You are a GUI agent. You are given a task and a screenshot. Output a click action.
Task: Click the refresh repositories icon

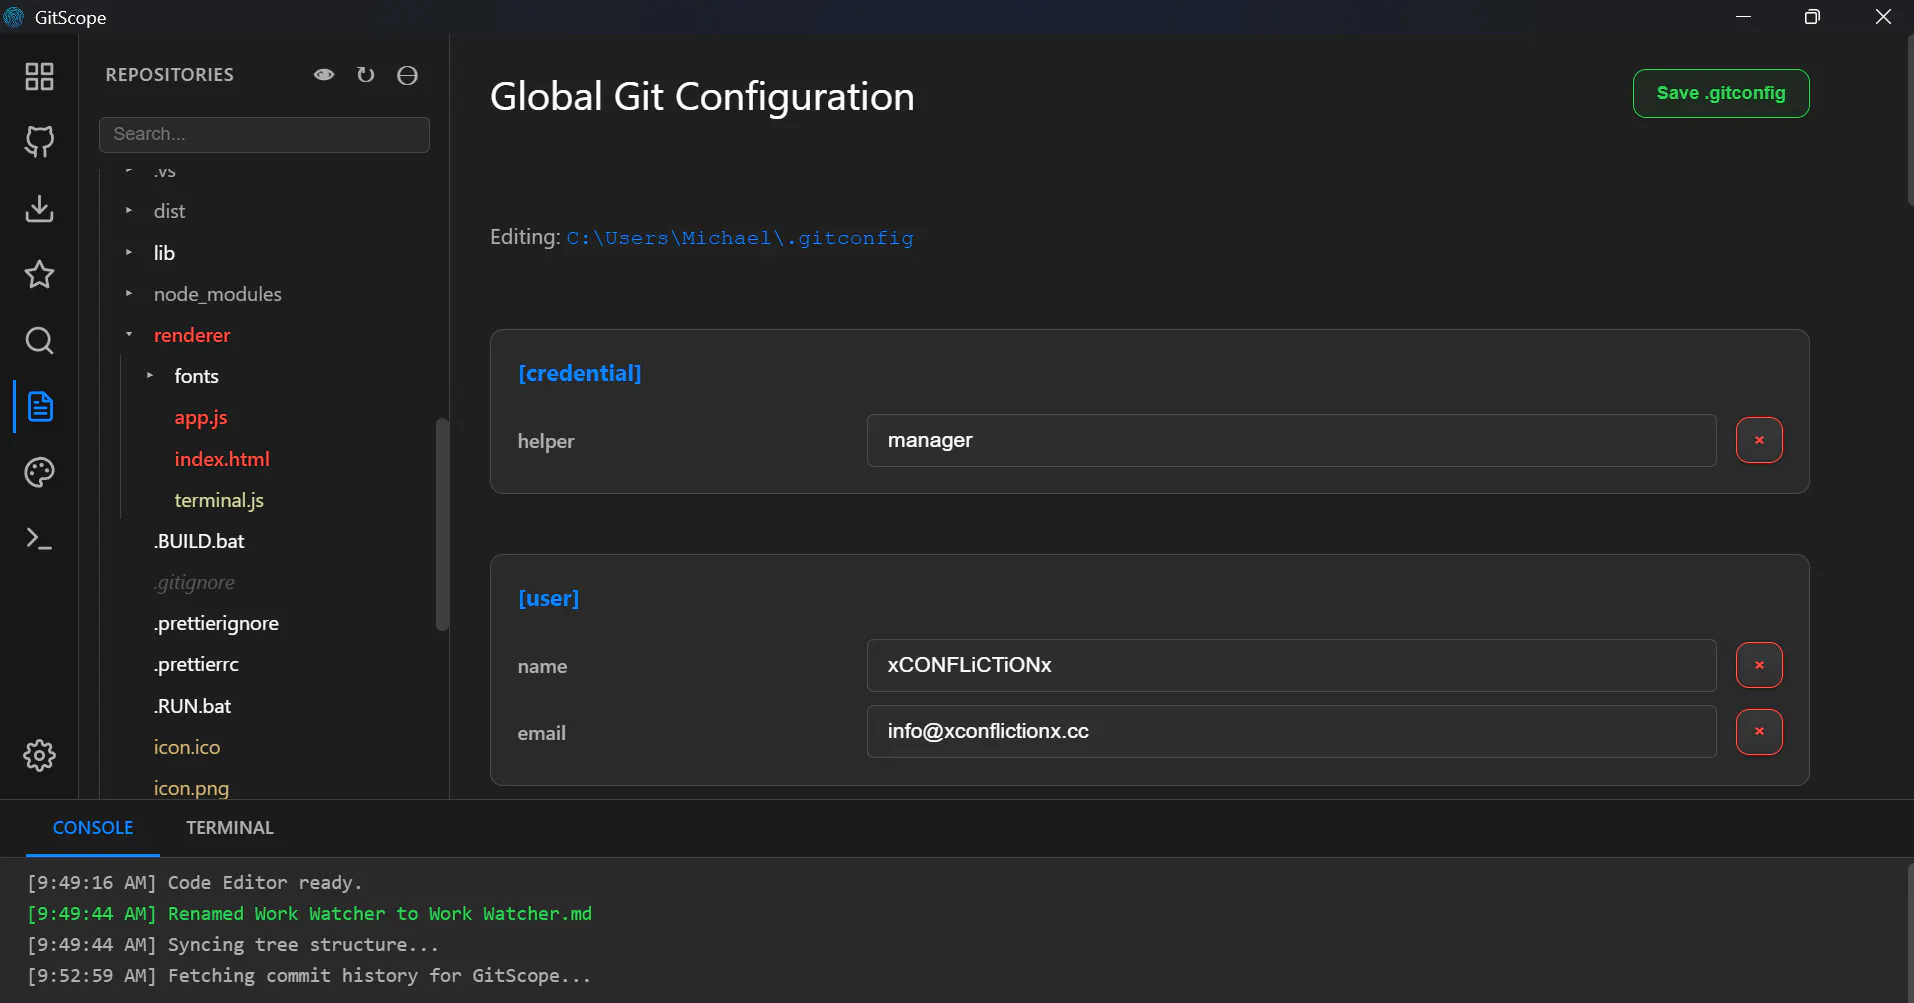coord(366,75)
